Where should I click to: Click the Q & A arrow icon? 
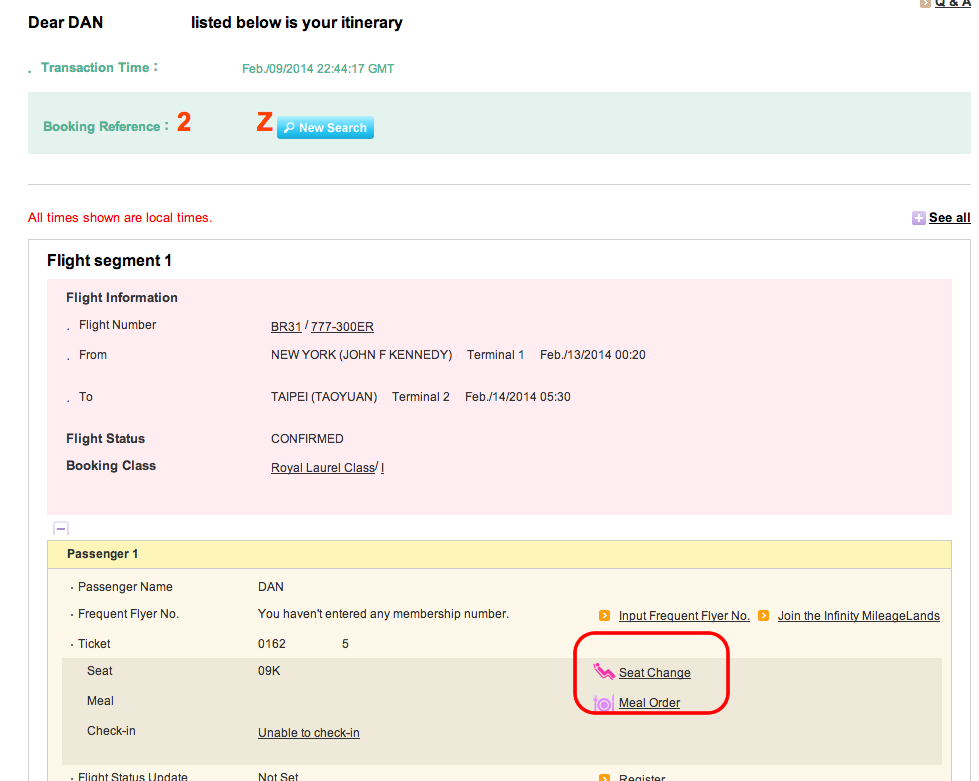[925, 3]
